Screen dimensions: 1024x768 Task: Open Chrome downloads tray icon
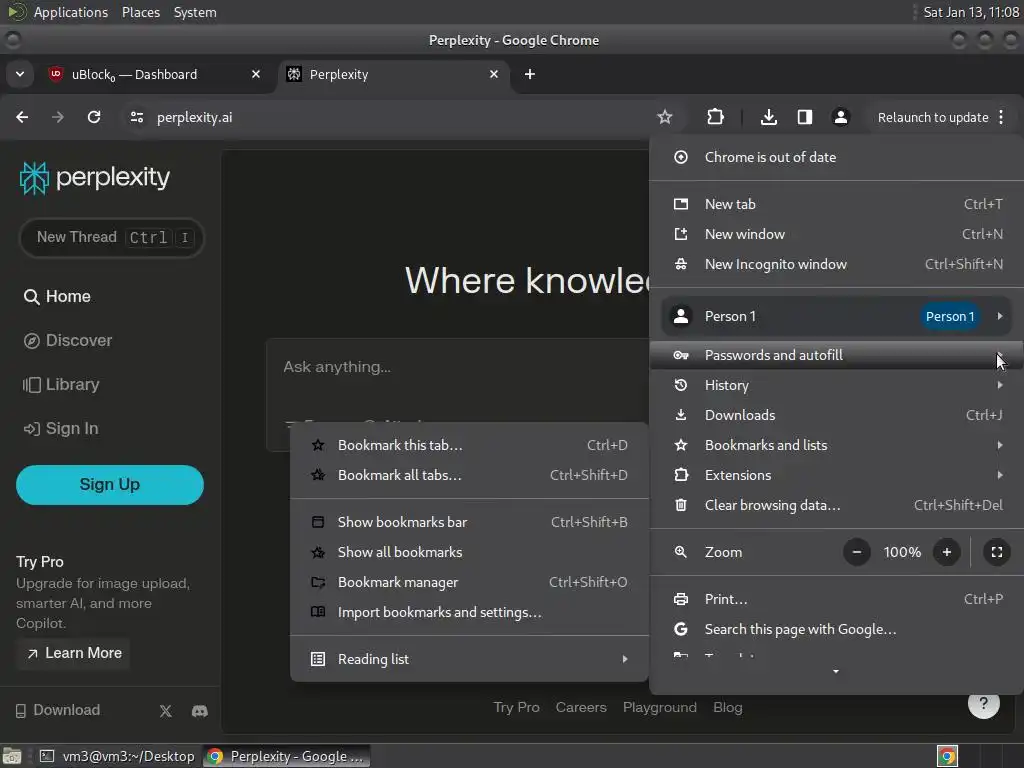pos(769,117)
